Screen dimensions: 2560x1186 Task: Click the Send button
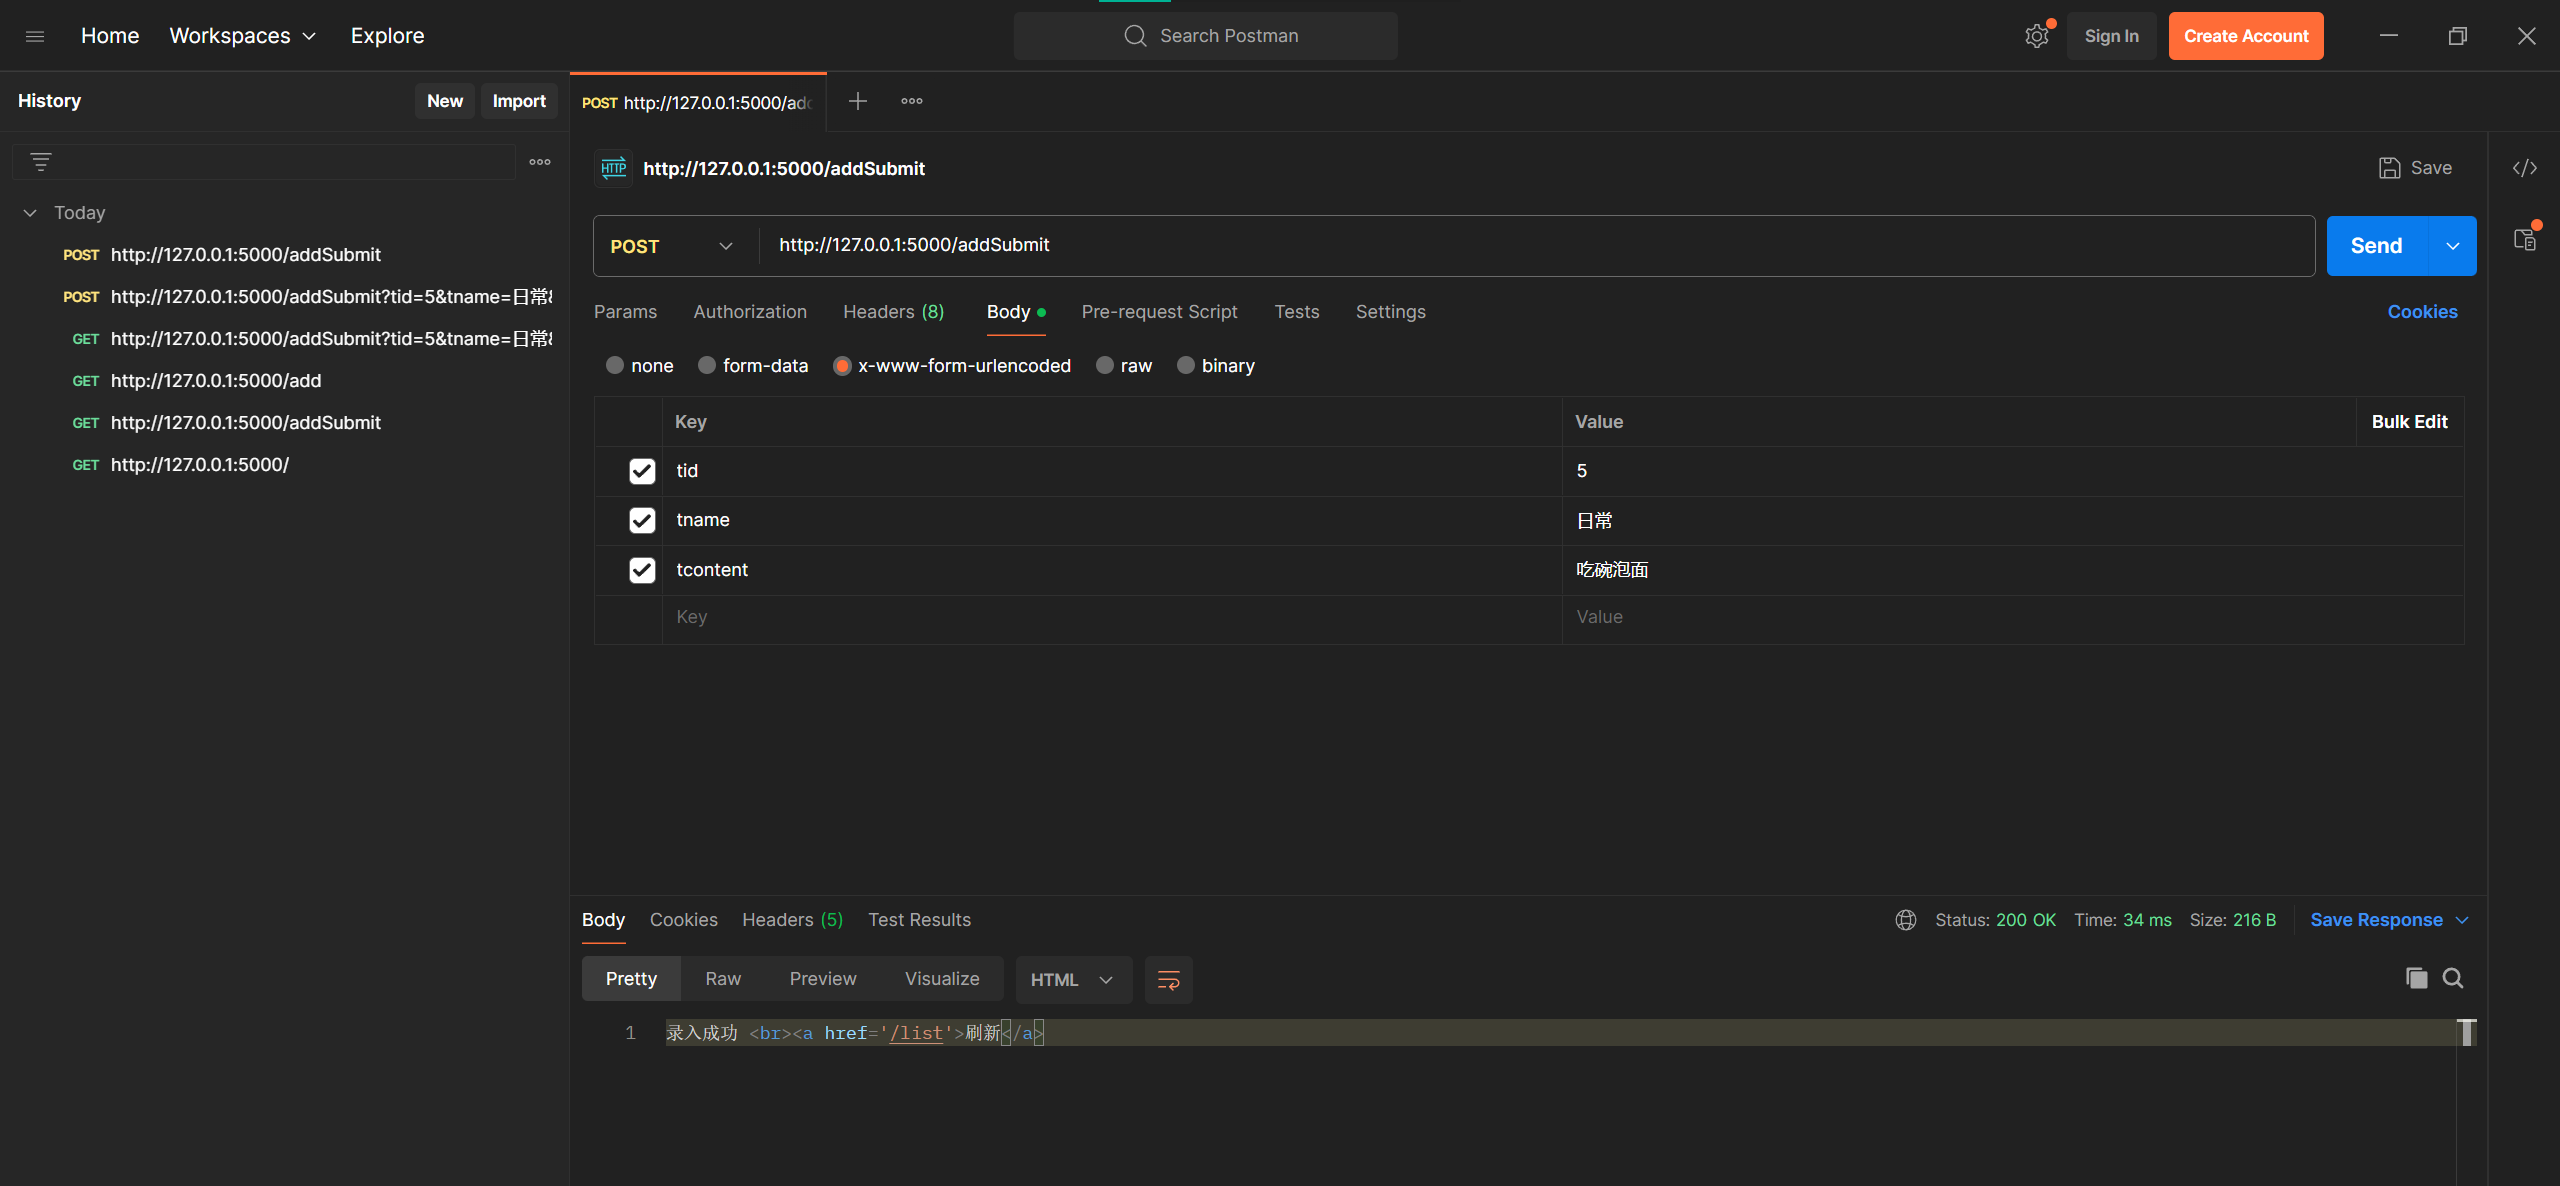2377,246
